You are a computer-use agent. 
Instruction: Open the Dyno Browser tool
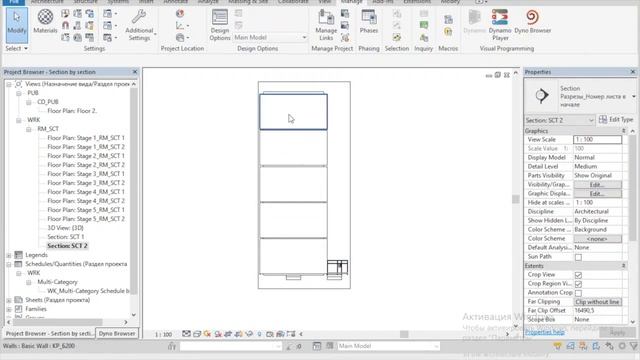[x=532, y=22]
